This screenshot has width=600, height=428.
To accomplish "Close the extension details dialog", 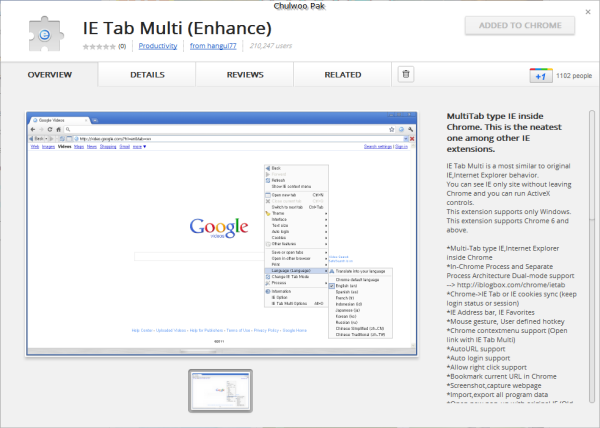I will coord(588,12).
